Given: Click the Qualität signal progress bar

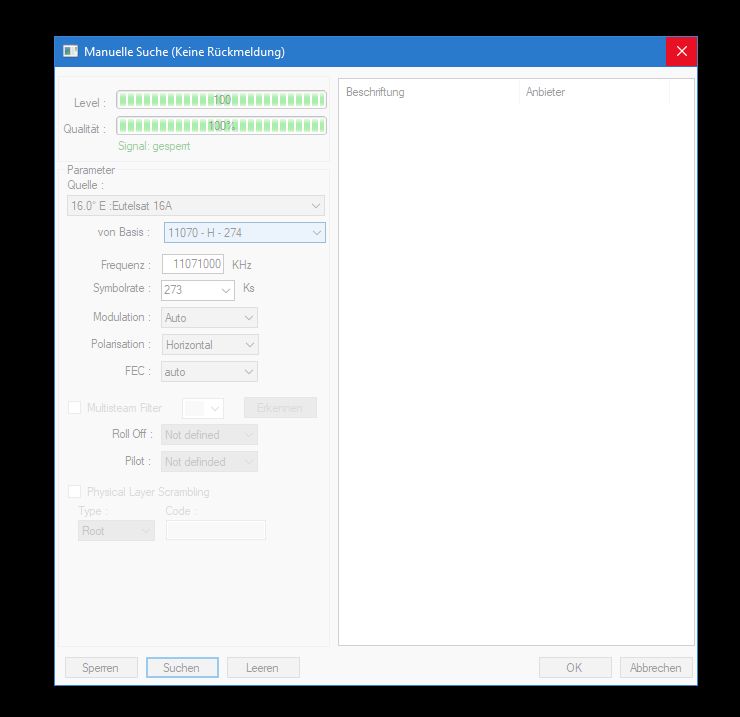Looking at the screenshot, I should tap(221, 126).
